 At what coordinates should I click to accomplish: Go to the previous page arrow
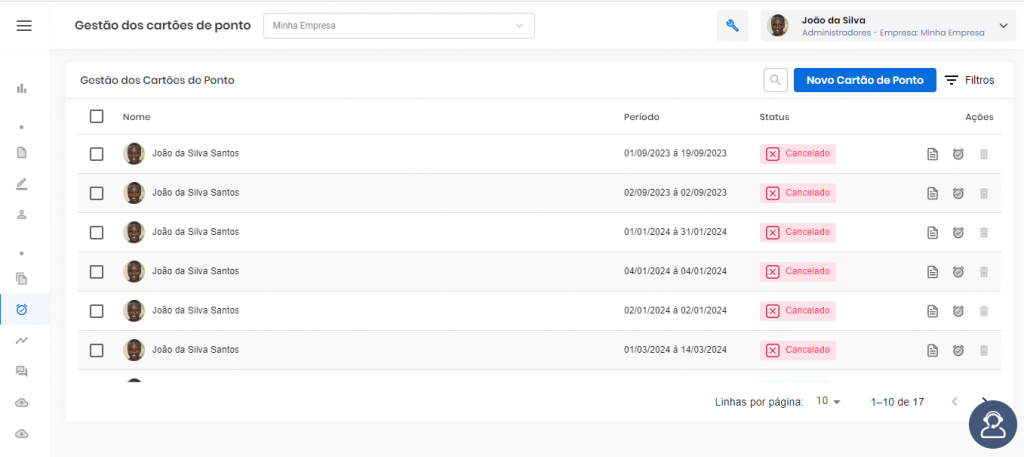coord(955,402)
